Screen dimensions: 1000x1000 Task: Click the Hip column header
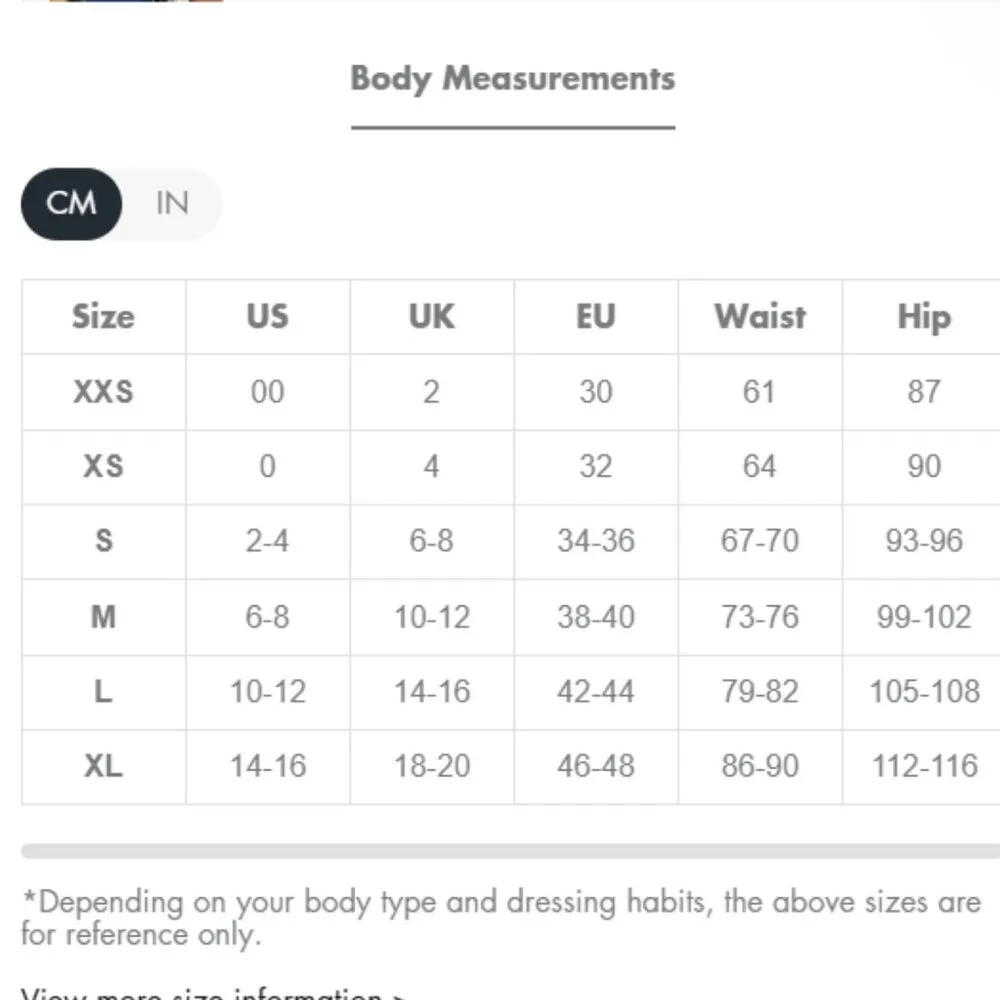923,317
